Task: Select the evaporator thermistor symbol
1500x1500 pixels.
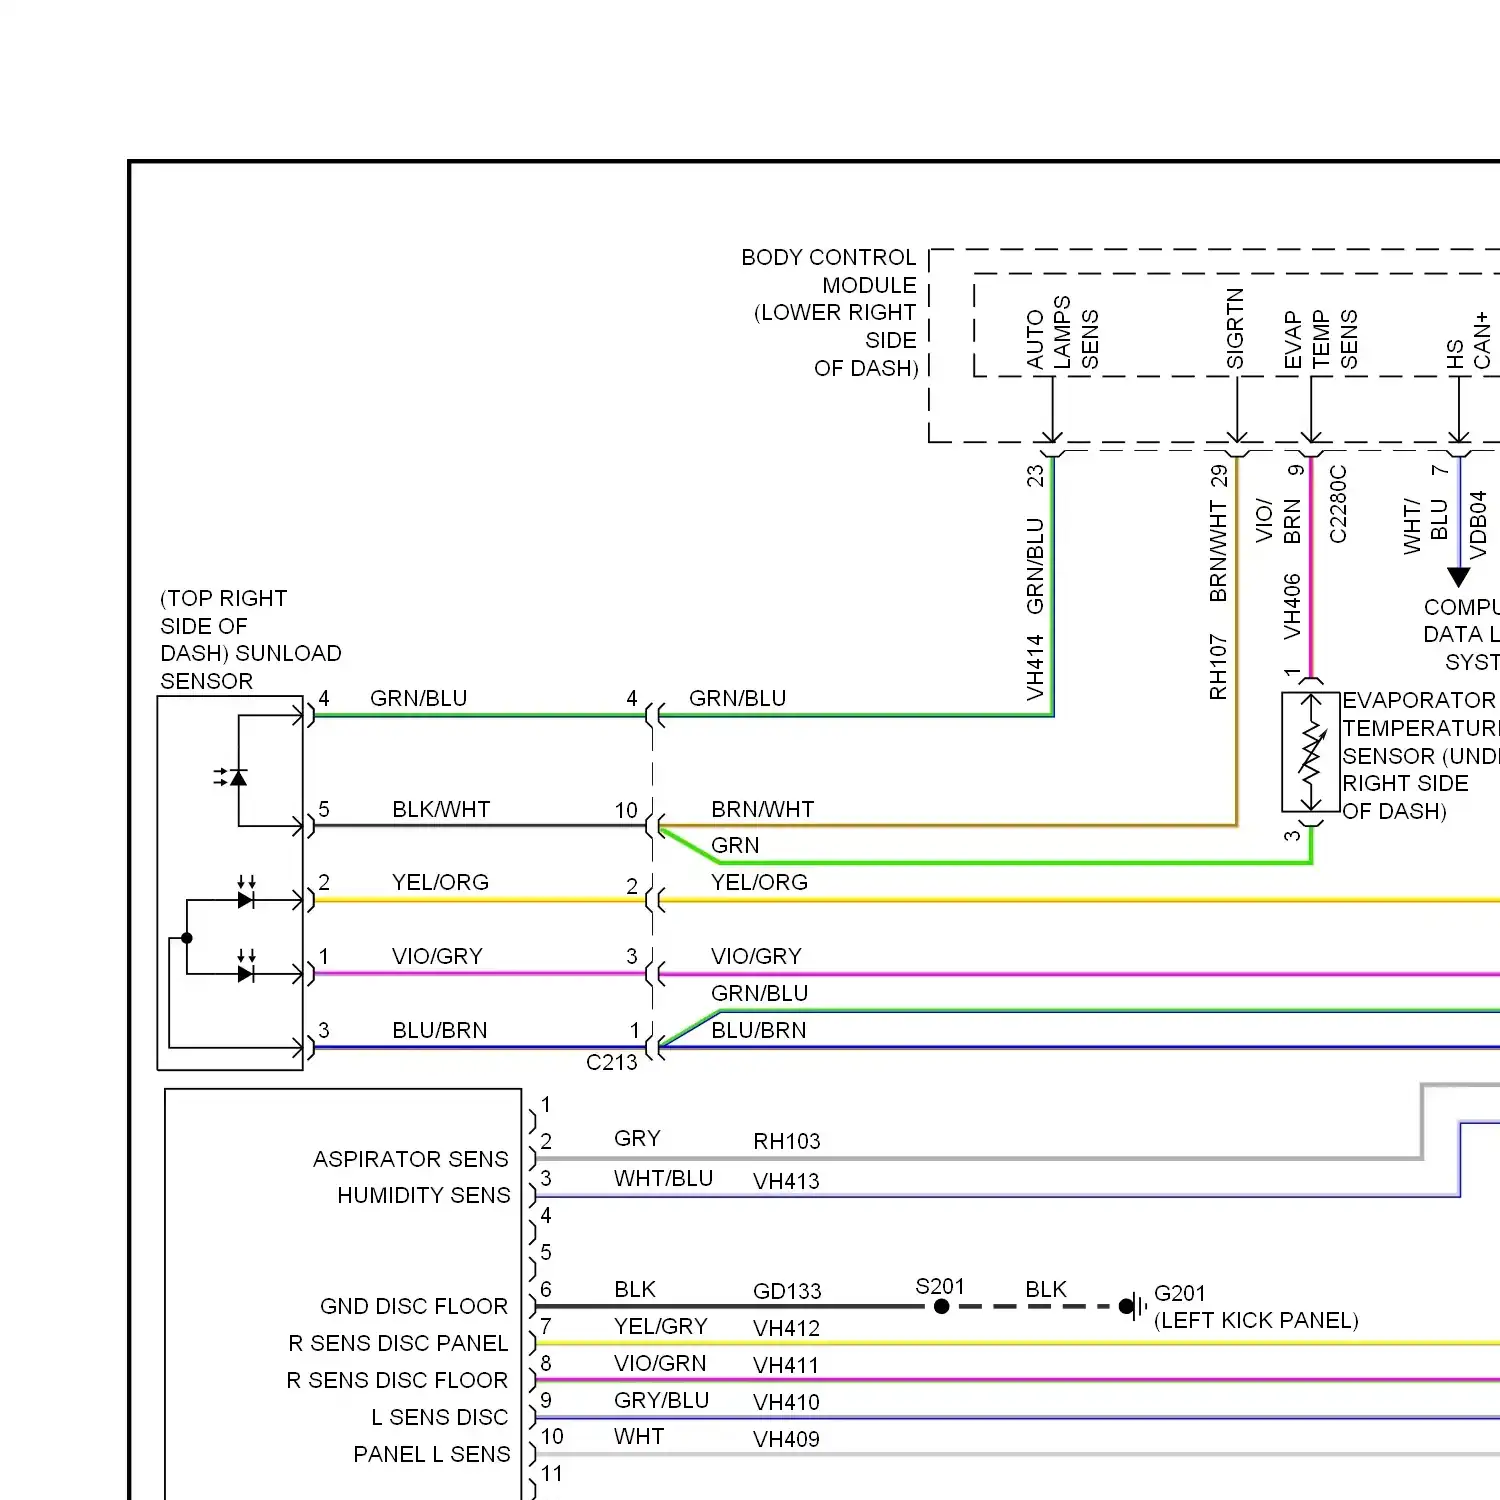Action: tap(1311, 752)
